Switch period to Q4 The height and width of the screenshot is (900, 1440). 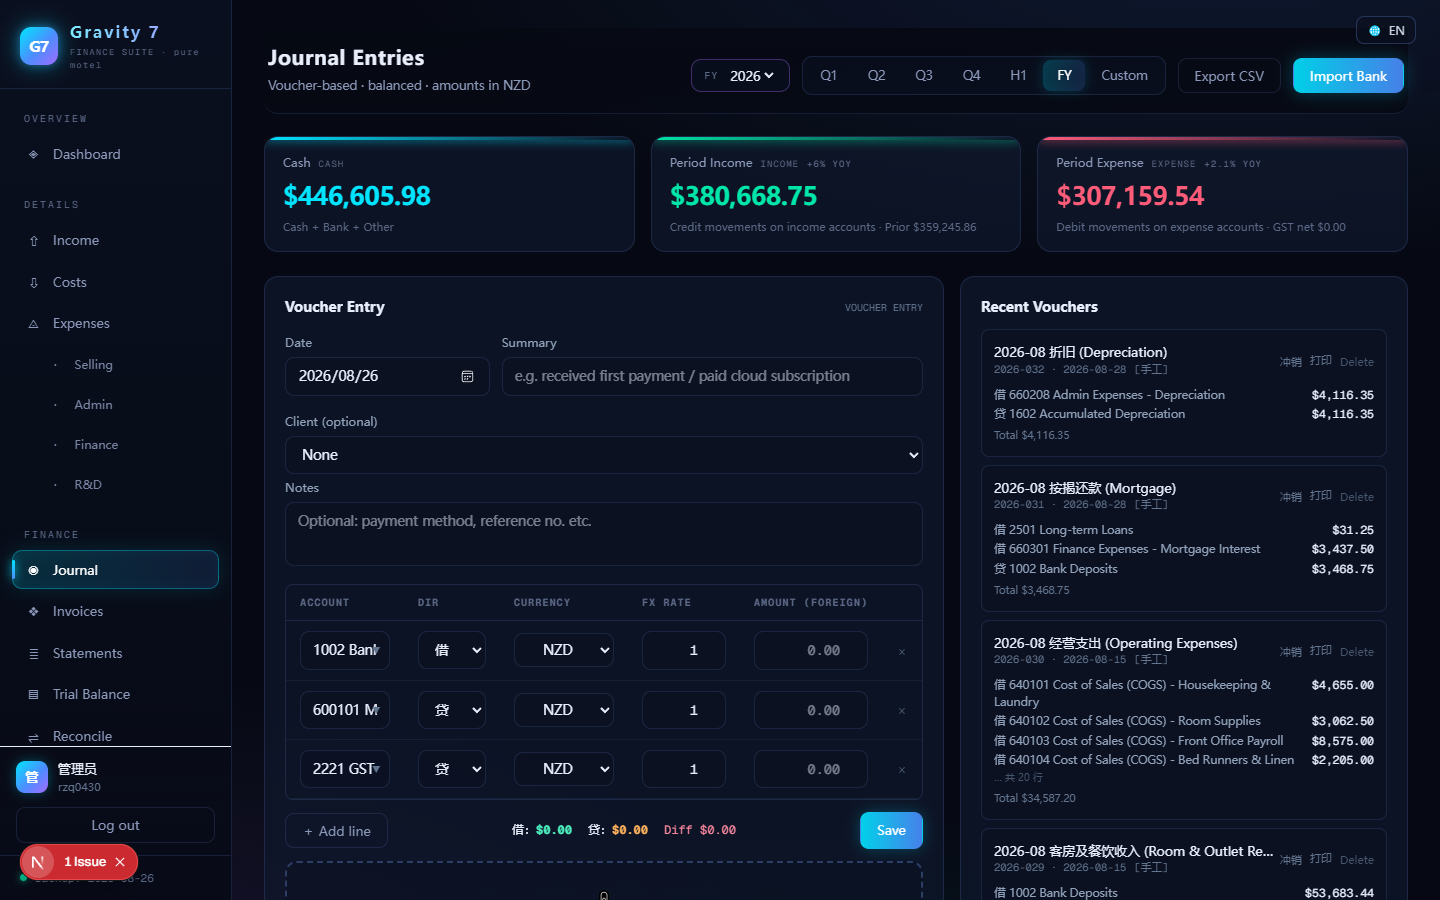click(971, 76)
